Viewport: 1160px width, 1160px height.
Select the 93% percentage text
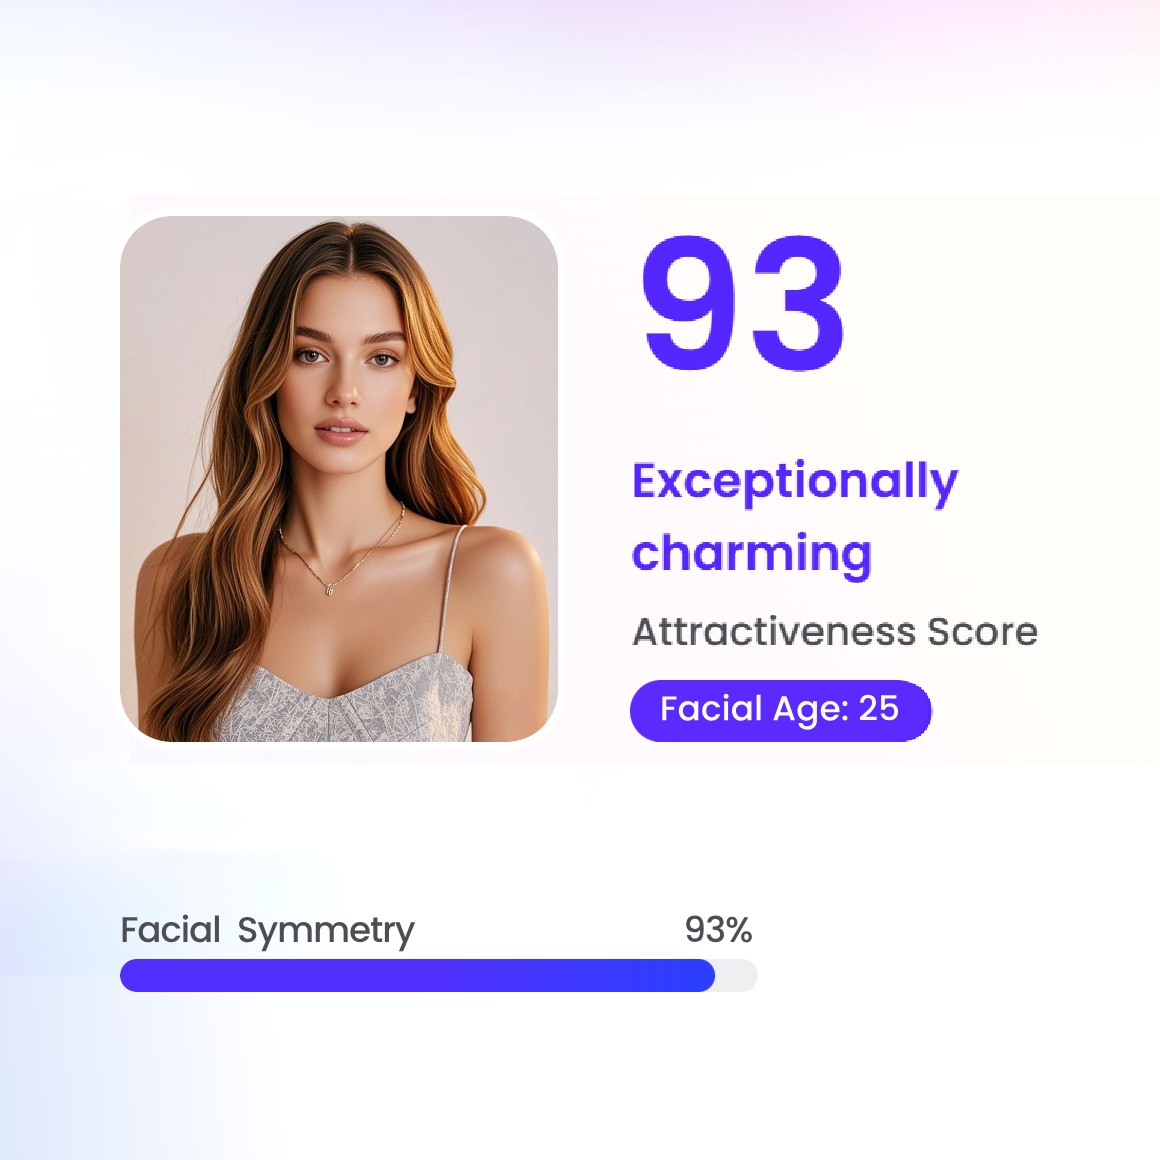[x=718, y=930]
